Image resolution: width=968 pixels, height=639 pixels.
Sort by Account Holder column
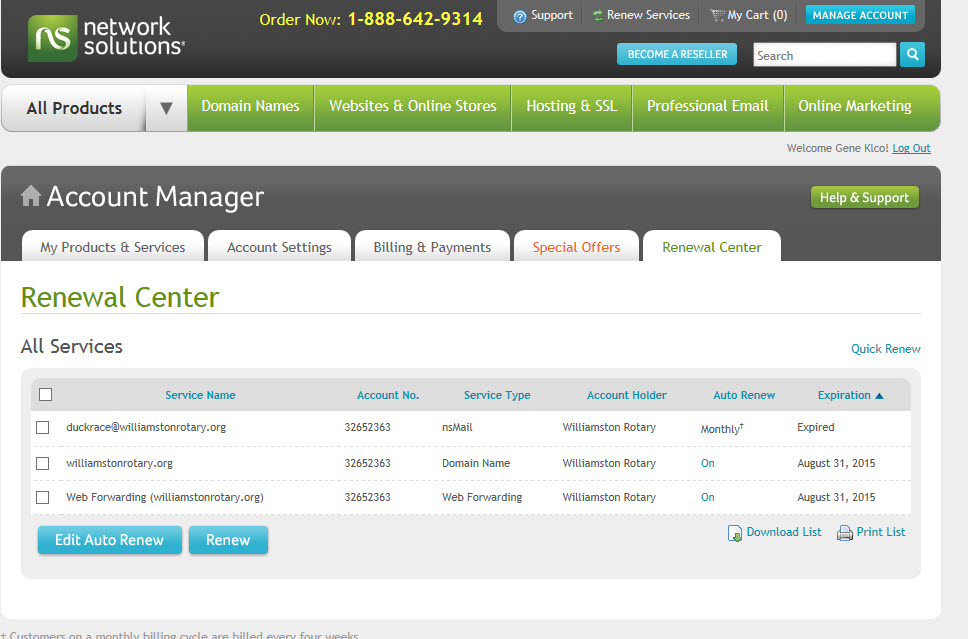click(627, 395)
